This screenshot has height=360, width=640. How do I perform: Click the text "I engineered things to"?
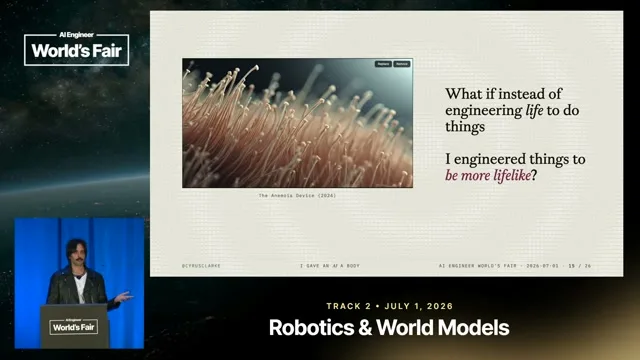[515, 159]
